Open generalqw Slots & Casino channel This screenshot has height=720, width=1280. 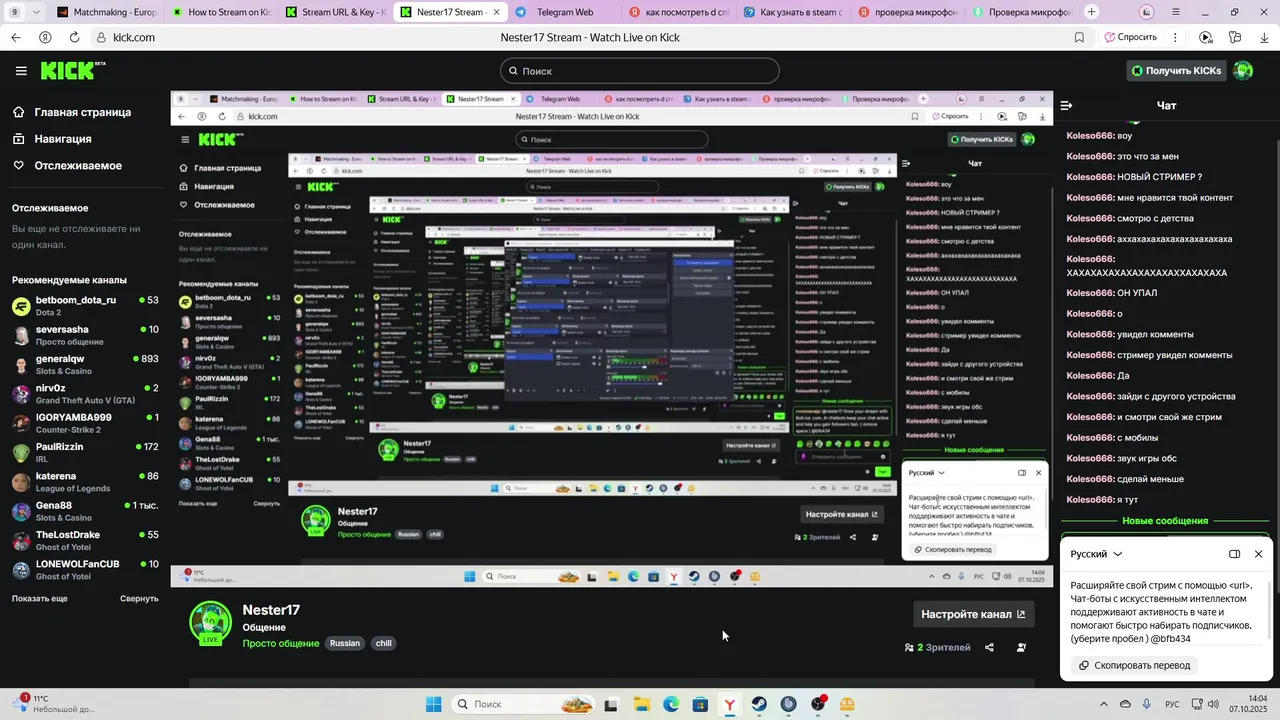(x=85, y=365)
